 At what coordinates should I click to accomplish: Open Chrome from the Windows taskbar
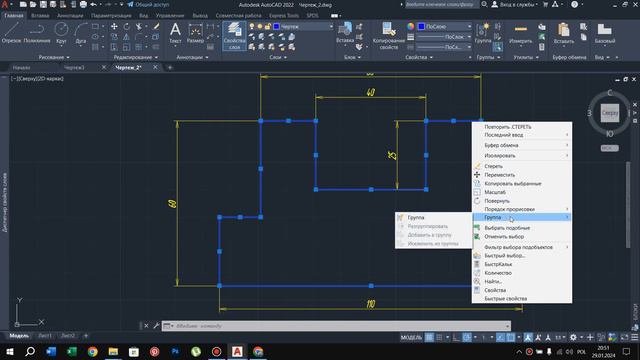[x=93, y=351]
